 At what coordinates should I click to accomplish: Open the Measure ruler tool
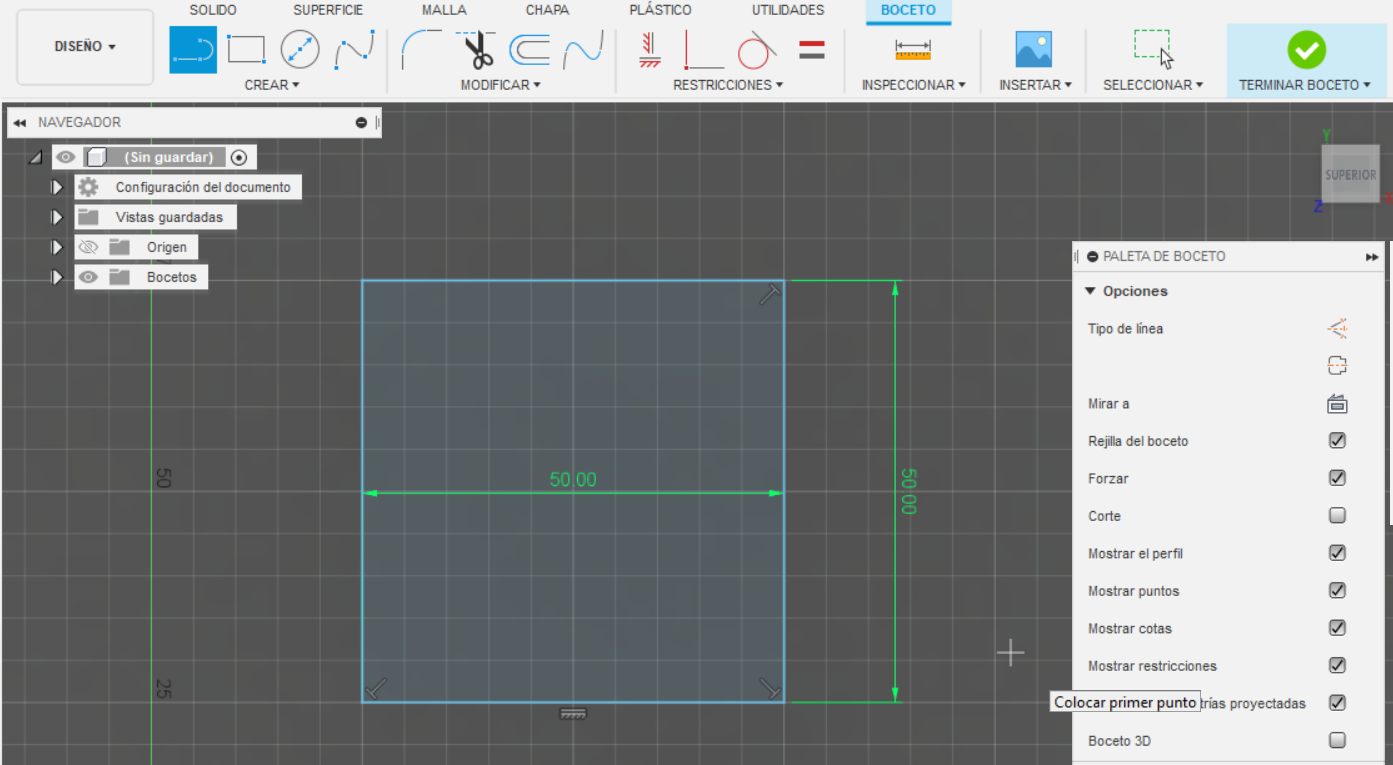pos(913,49)
